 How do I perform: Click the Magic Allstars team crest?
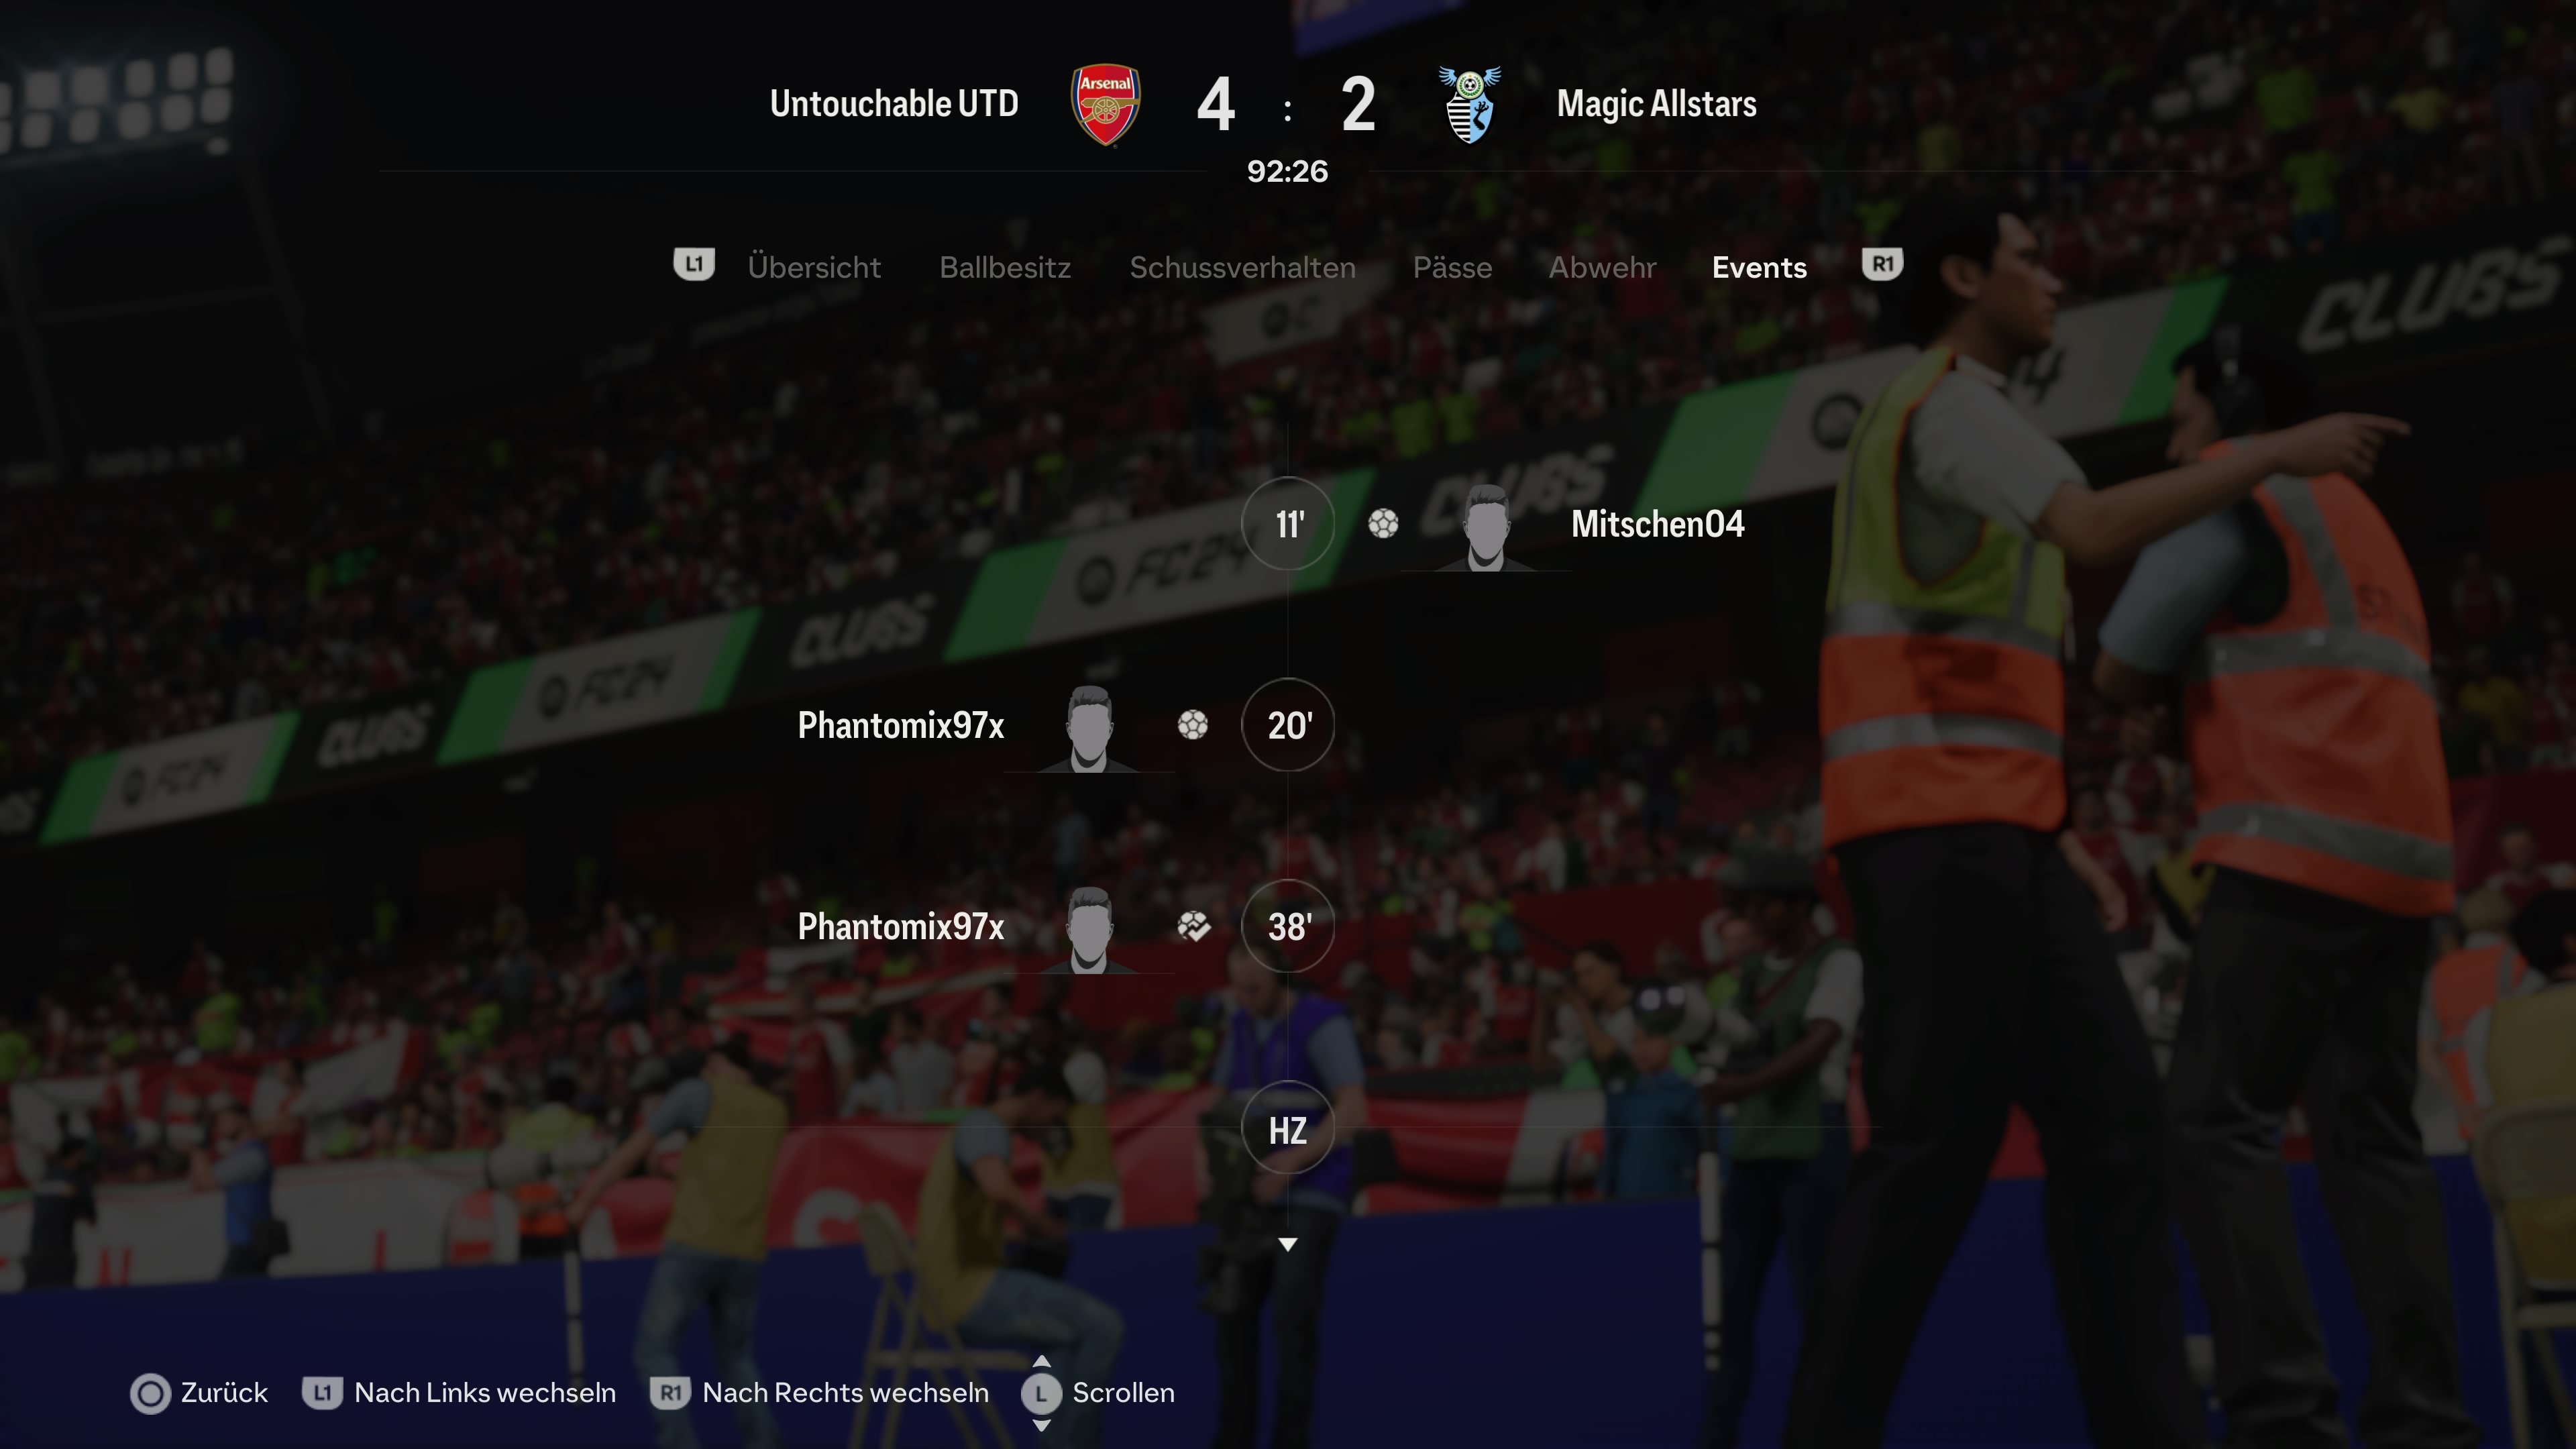pyautogui.click(x=1469, y=105)
